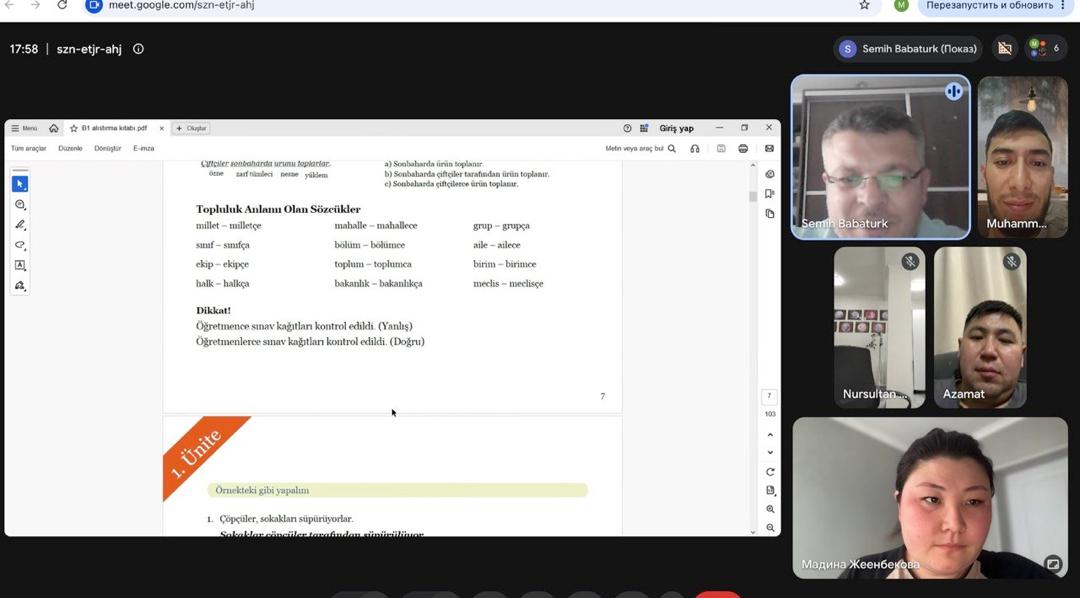The height and width of the screenshot is (598, 1080).
Task: Click picture-in-picture icon on Мадина tile
Action: [1052, 564]
